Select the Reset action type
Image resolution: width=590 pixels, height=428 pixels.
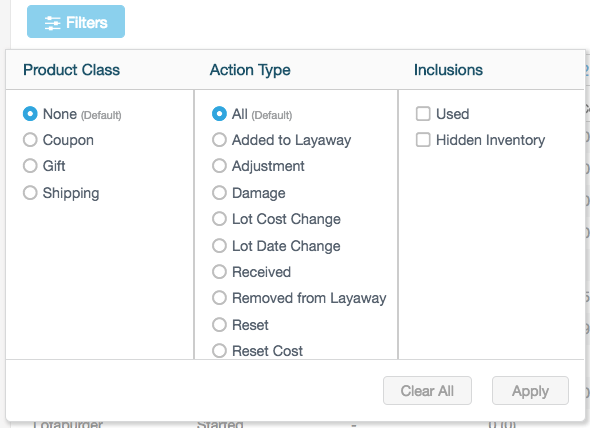point(219,324)
